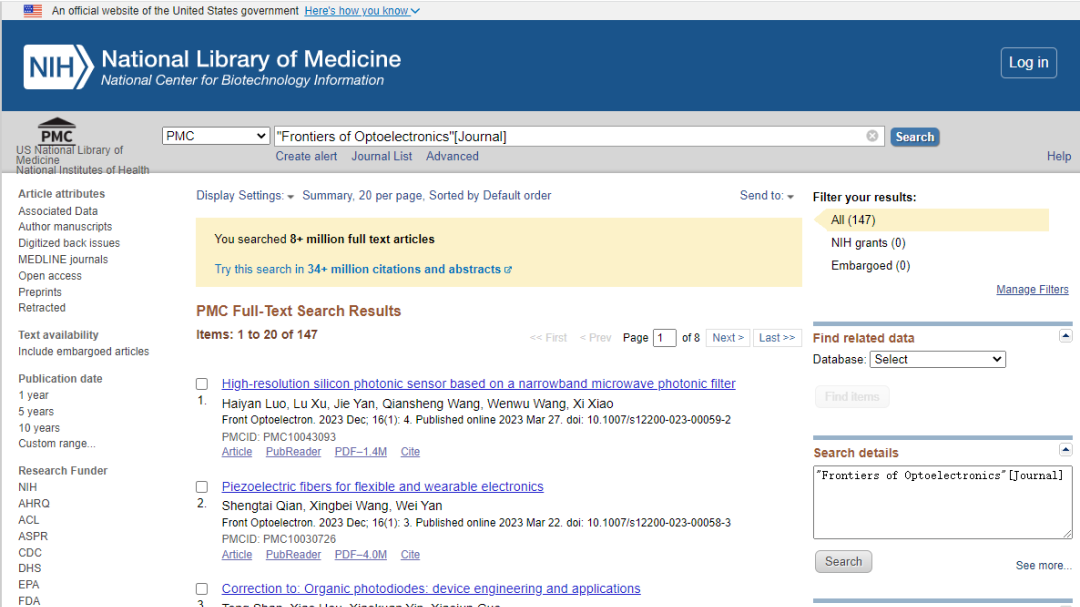Image resolution: width=1080 pixels, height=607 pixels.
Task: Open the Piezoelectric fibers article title
Action: click(x=382, y=486)
